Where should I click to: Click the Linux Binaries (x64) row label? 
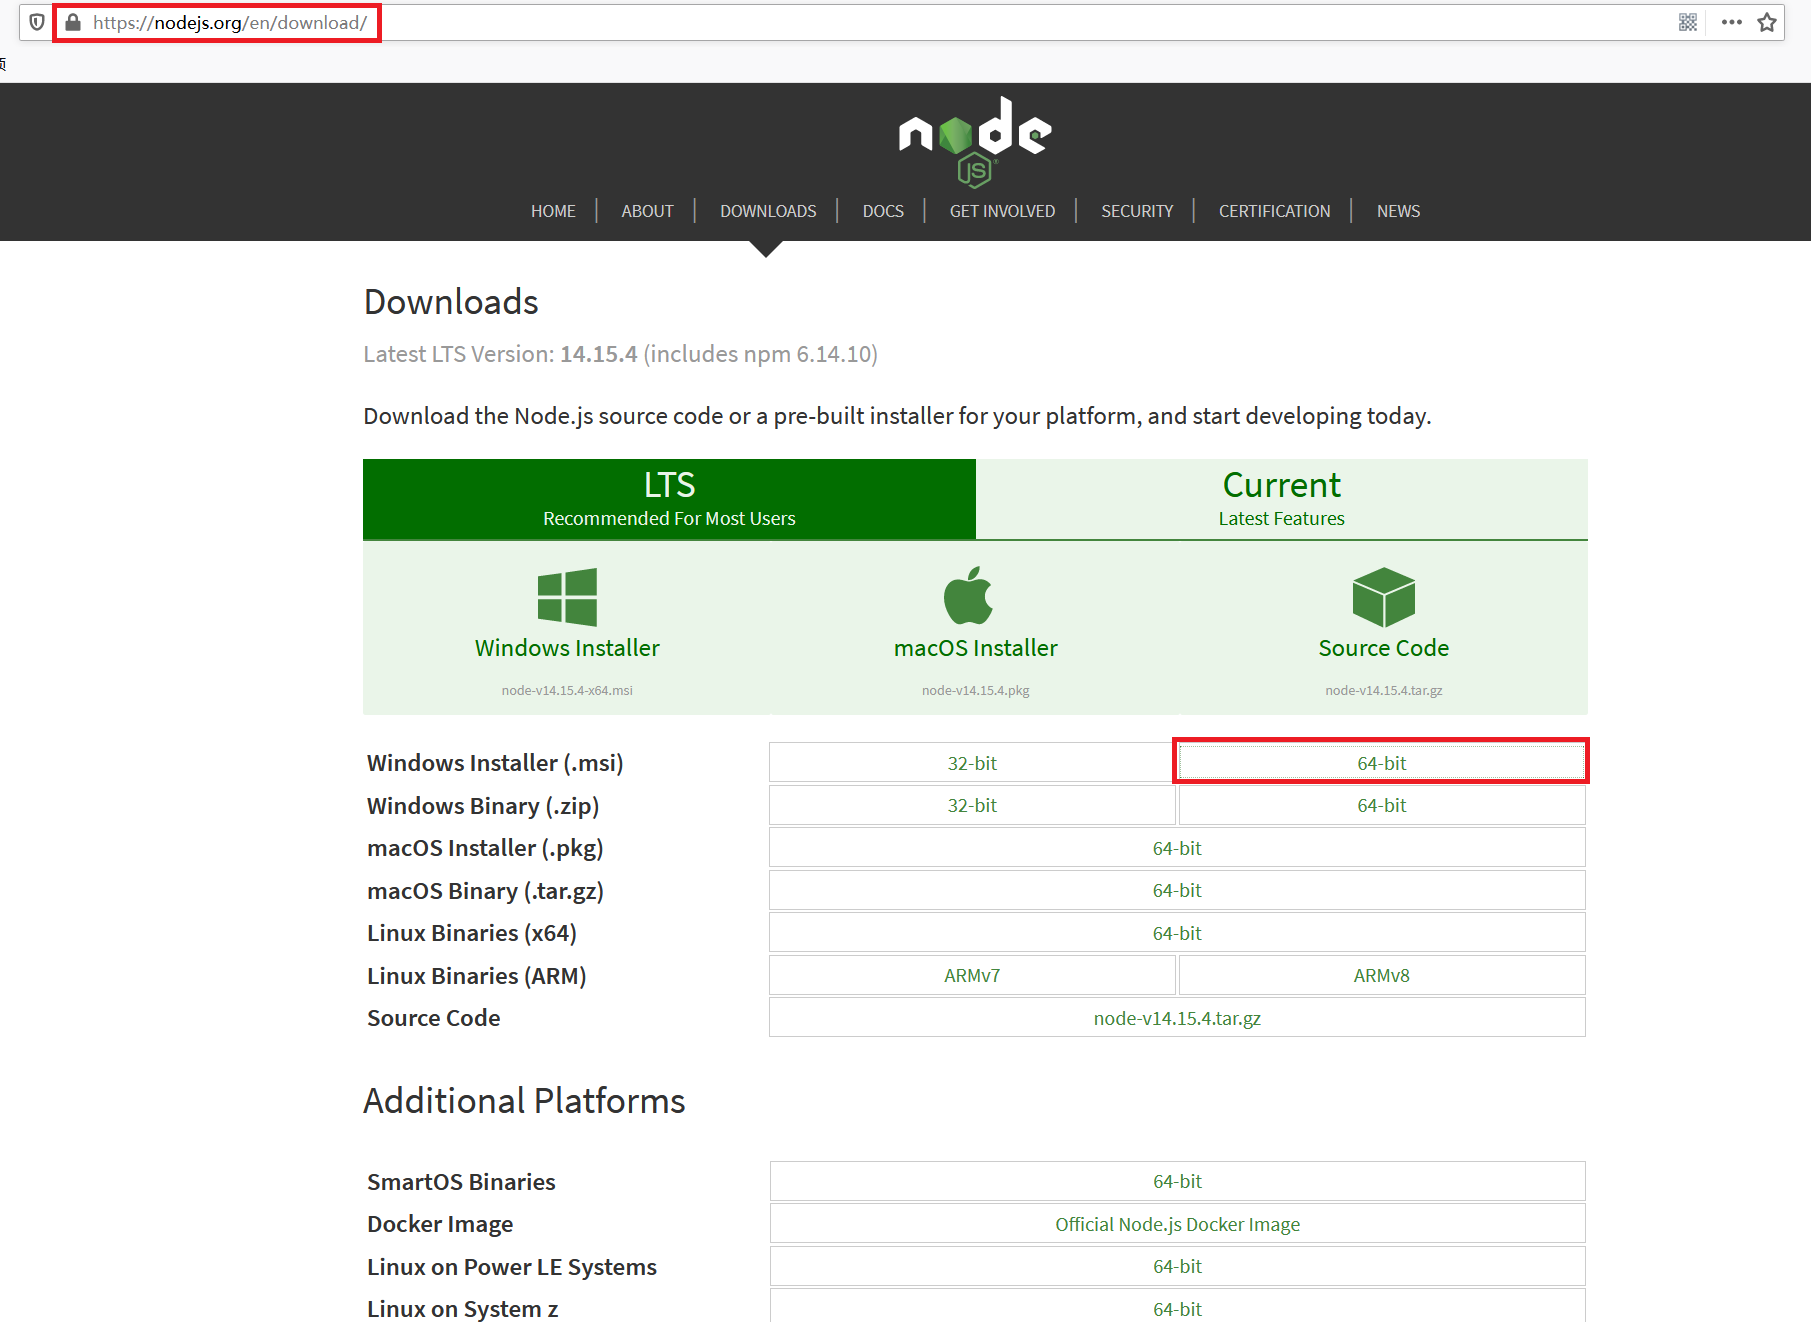click(x=472, y=933)
